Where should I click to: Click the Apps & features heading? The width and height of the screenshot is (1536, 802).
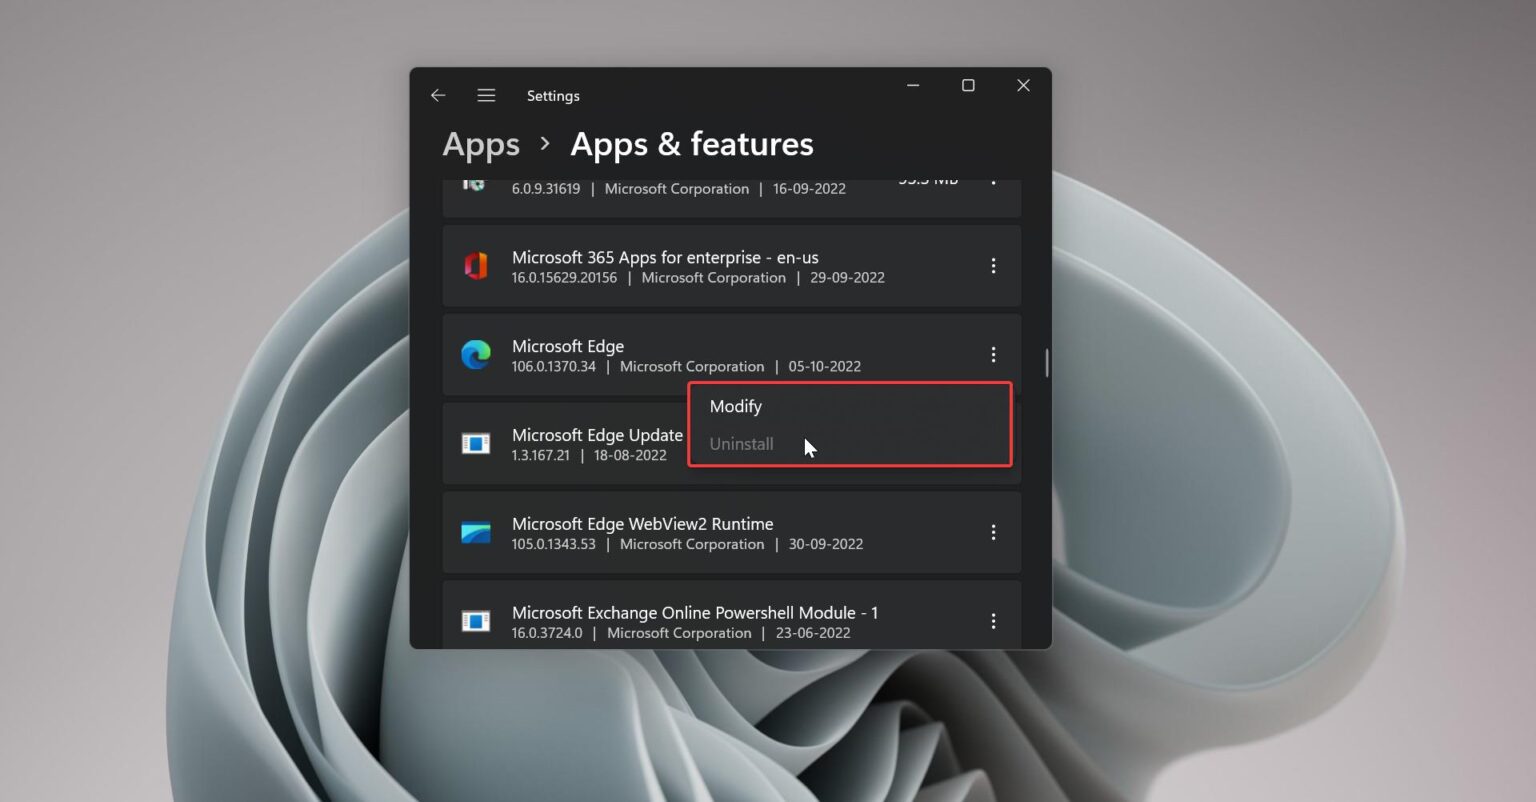pyautogui.click(x=691, y=144)
